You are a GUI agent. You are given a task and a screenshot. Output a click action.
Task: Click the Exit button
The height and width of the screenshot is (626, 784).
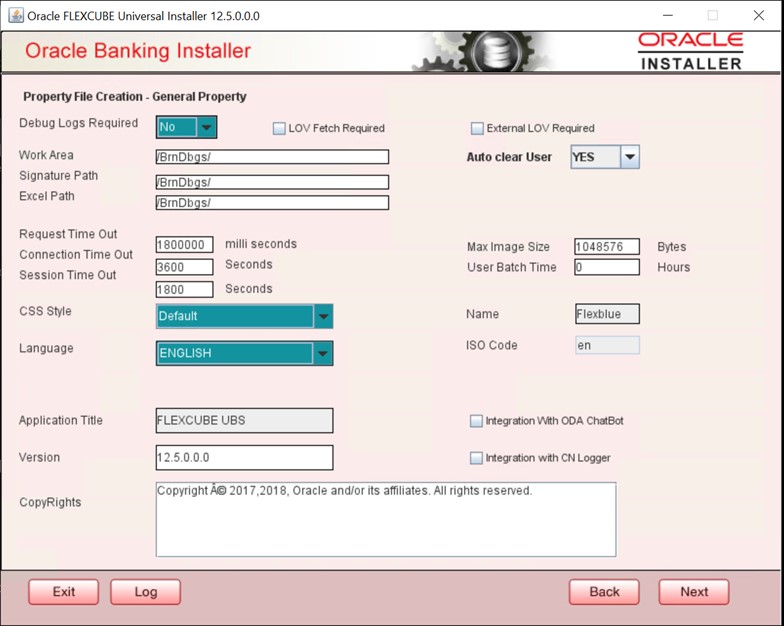coord(64,592)
